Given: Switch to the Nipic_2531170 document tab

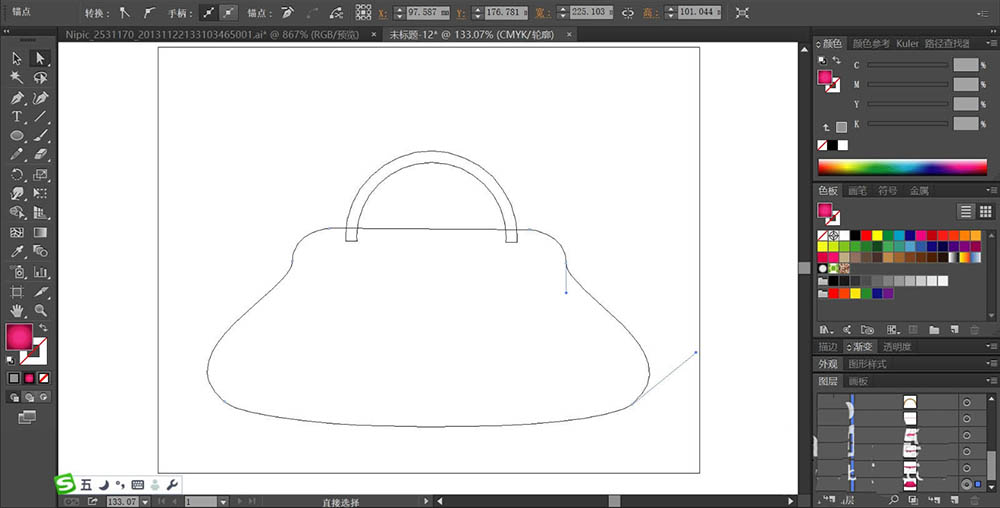Looking at the screenshot, I should tap(212, 34).
